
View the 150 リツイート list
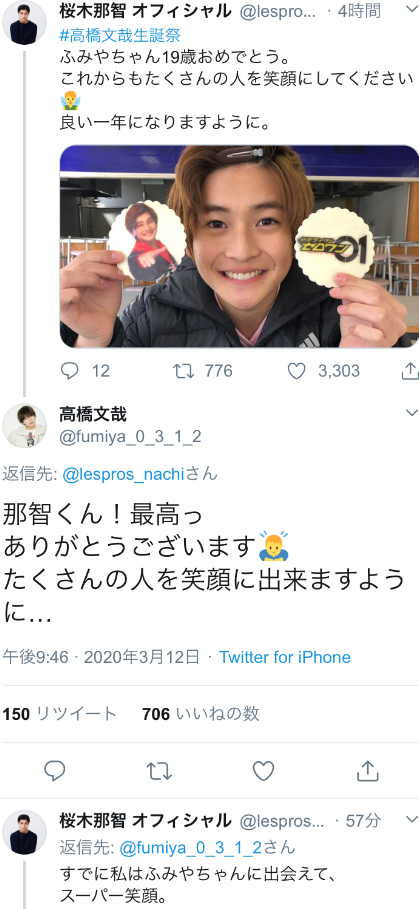coord(60,714)
